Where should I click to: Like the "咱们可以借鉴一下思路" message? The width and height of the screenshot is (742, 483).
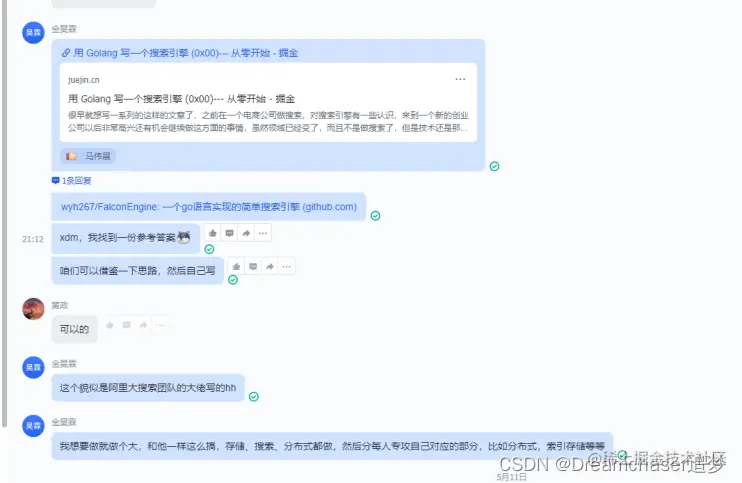tap(237, 267)
